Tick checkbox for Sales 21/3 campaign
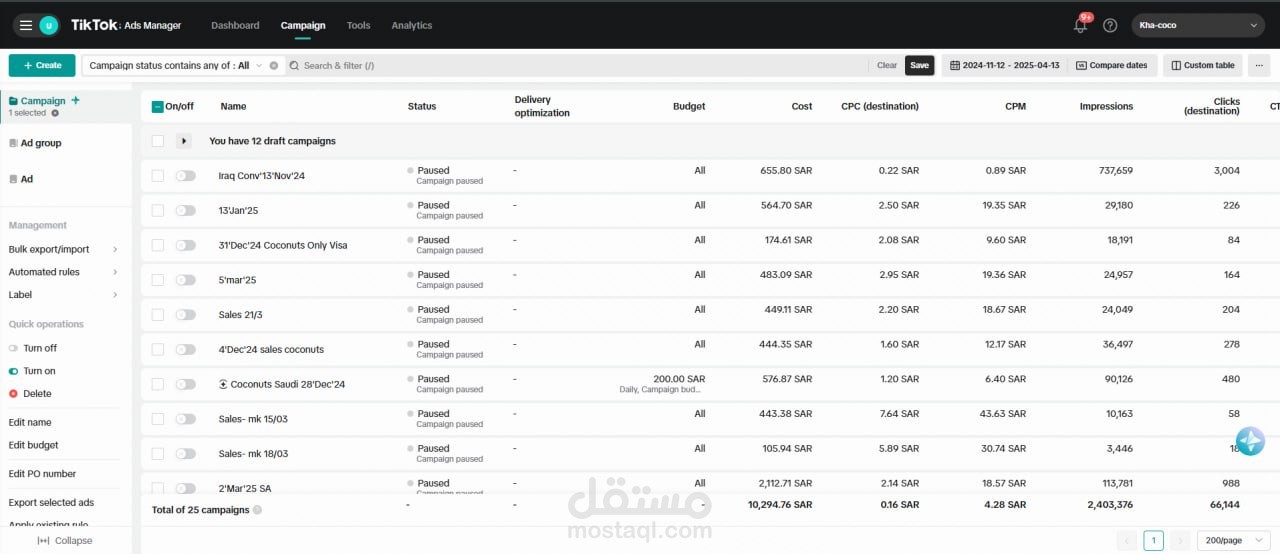This screenshot has width=1280, height=554. [x=157, y=315]
